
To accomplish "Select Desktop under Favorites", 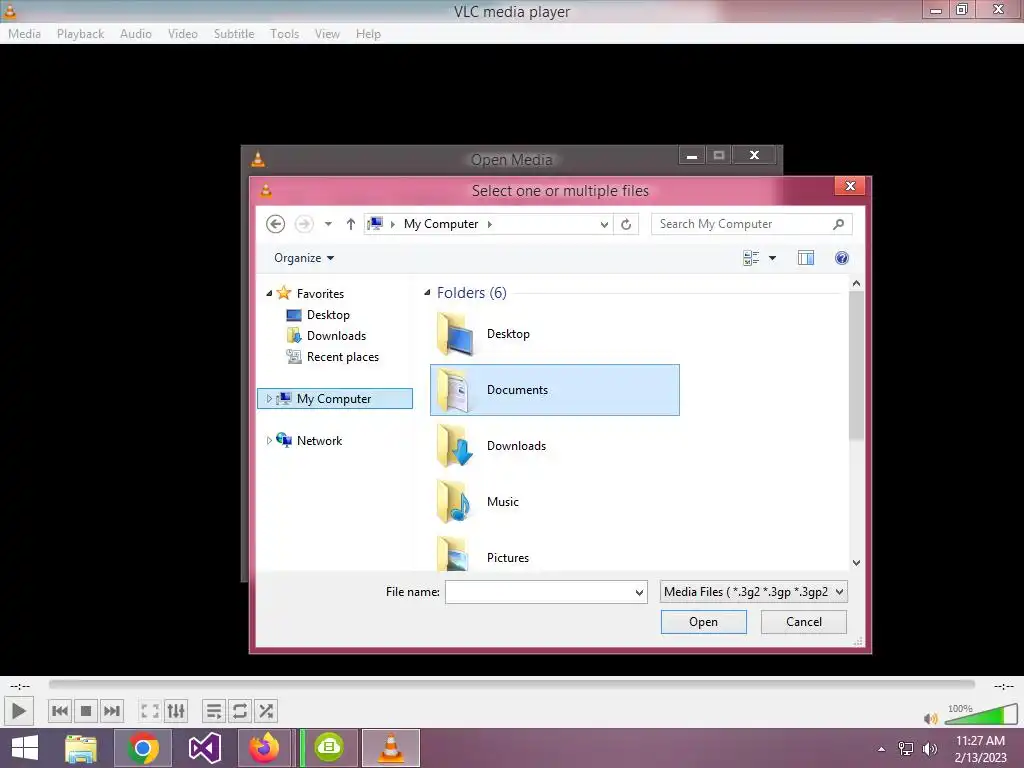I will pos(328,315).
